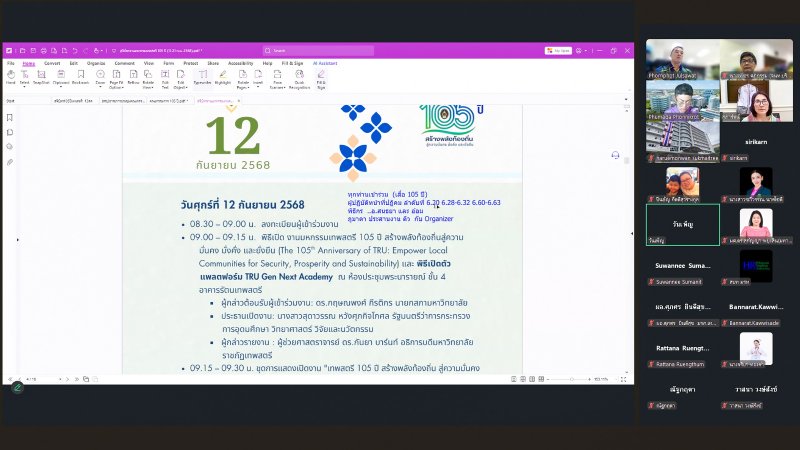
Task: Run Quick Recognition OCR
Action: 299,80
